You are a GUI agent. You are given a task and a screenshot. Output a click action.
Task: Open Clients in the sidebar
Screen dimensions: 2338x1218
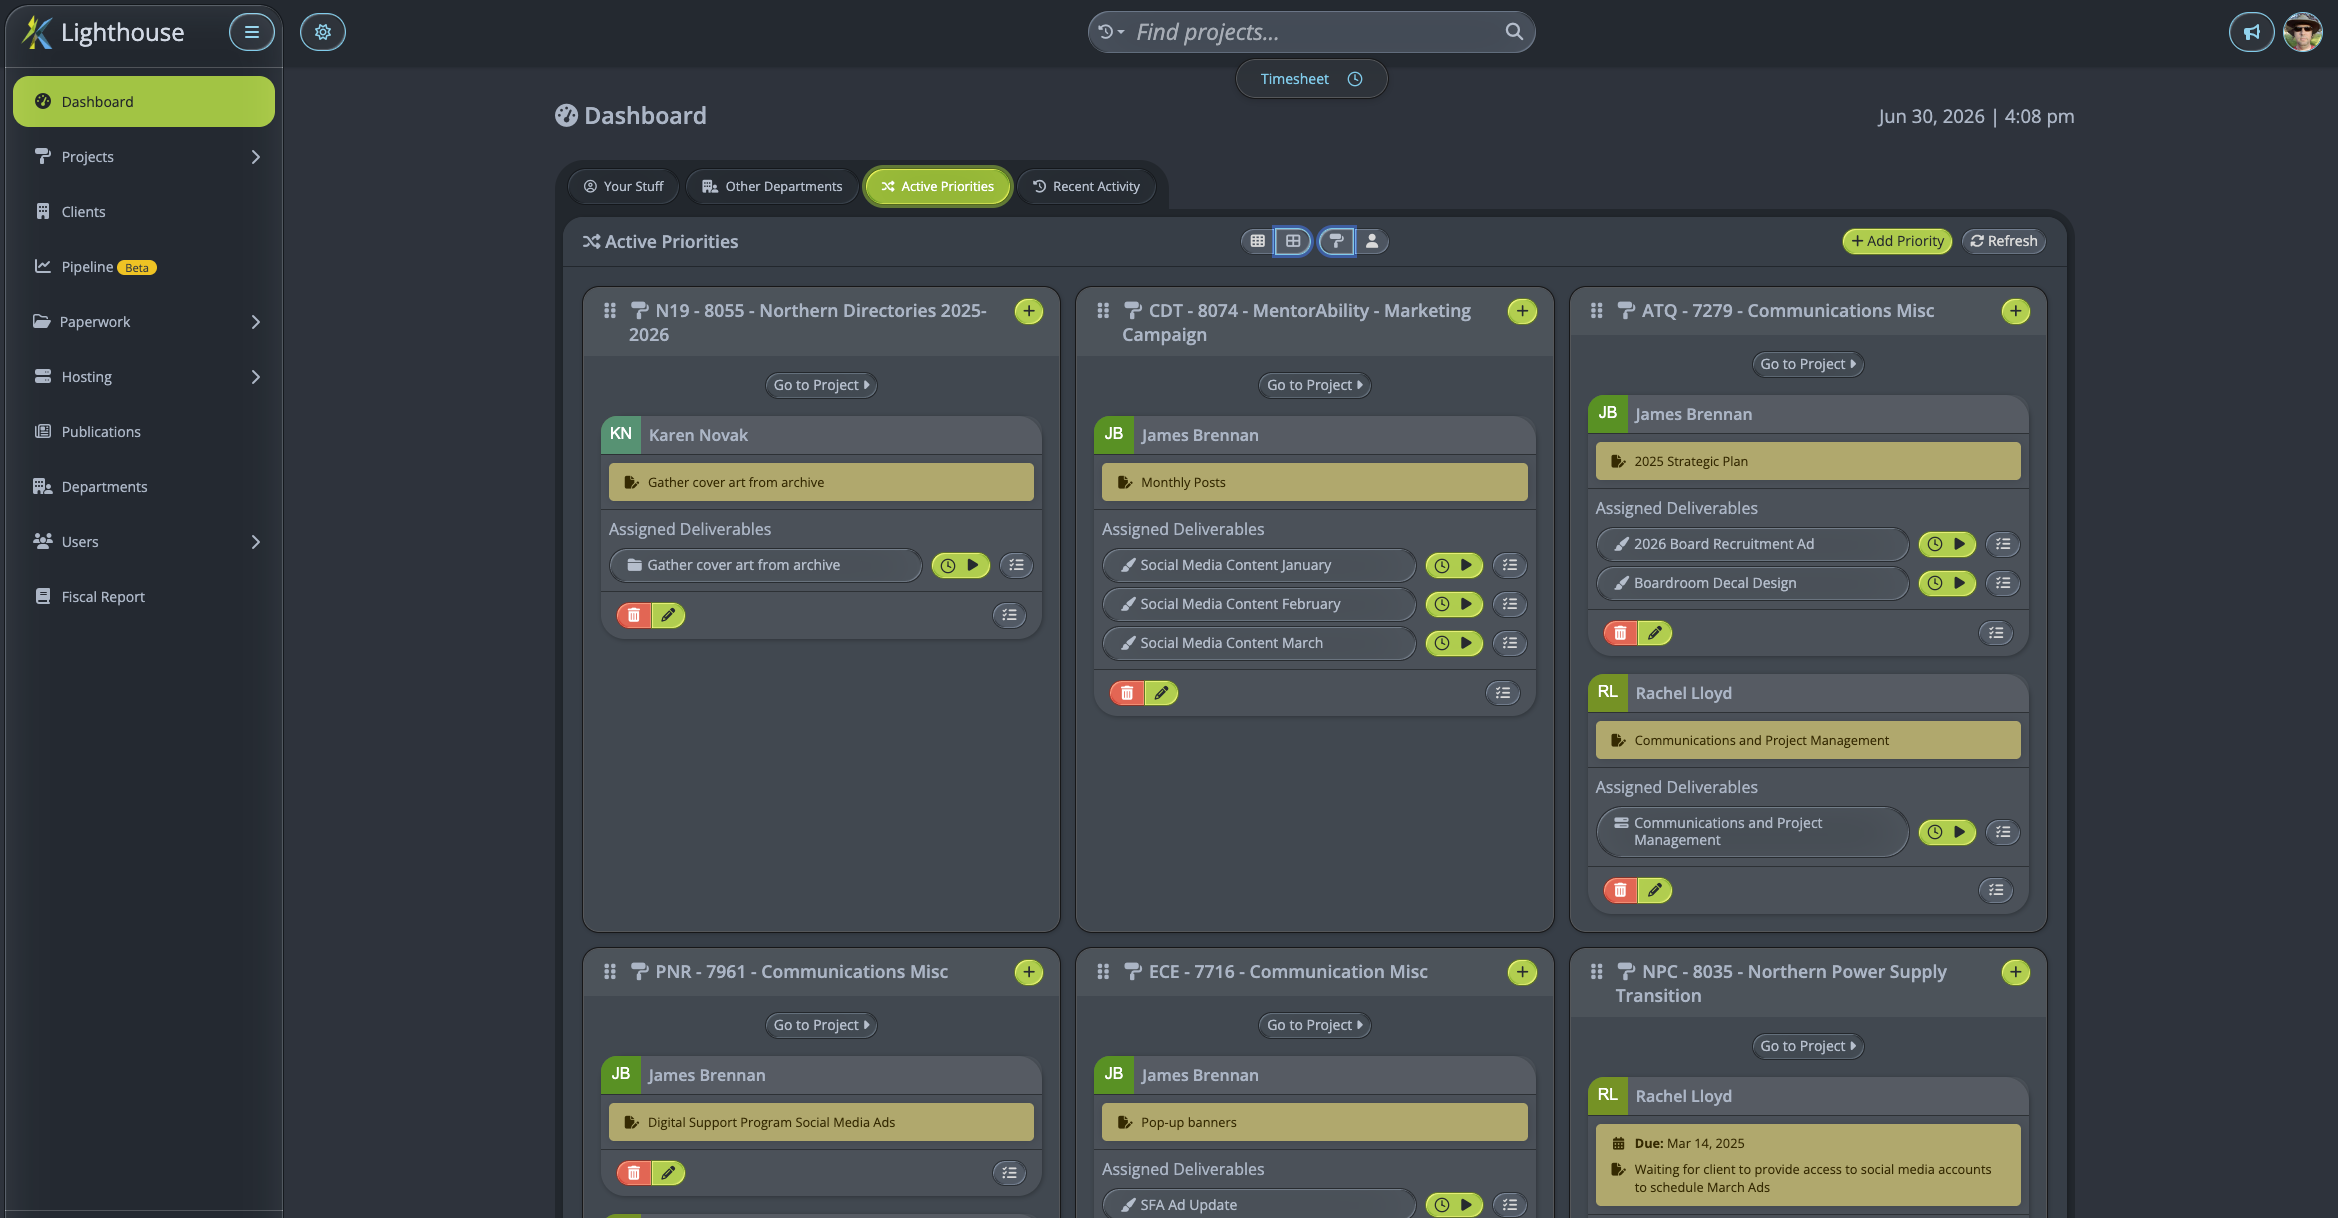144,212
